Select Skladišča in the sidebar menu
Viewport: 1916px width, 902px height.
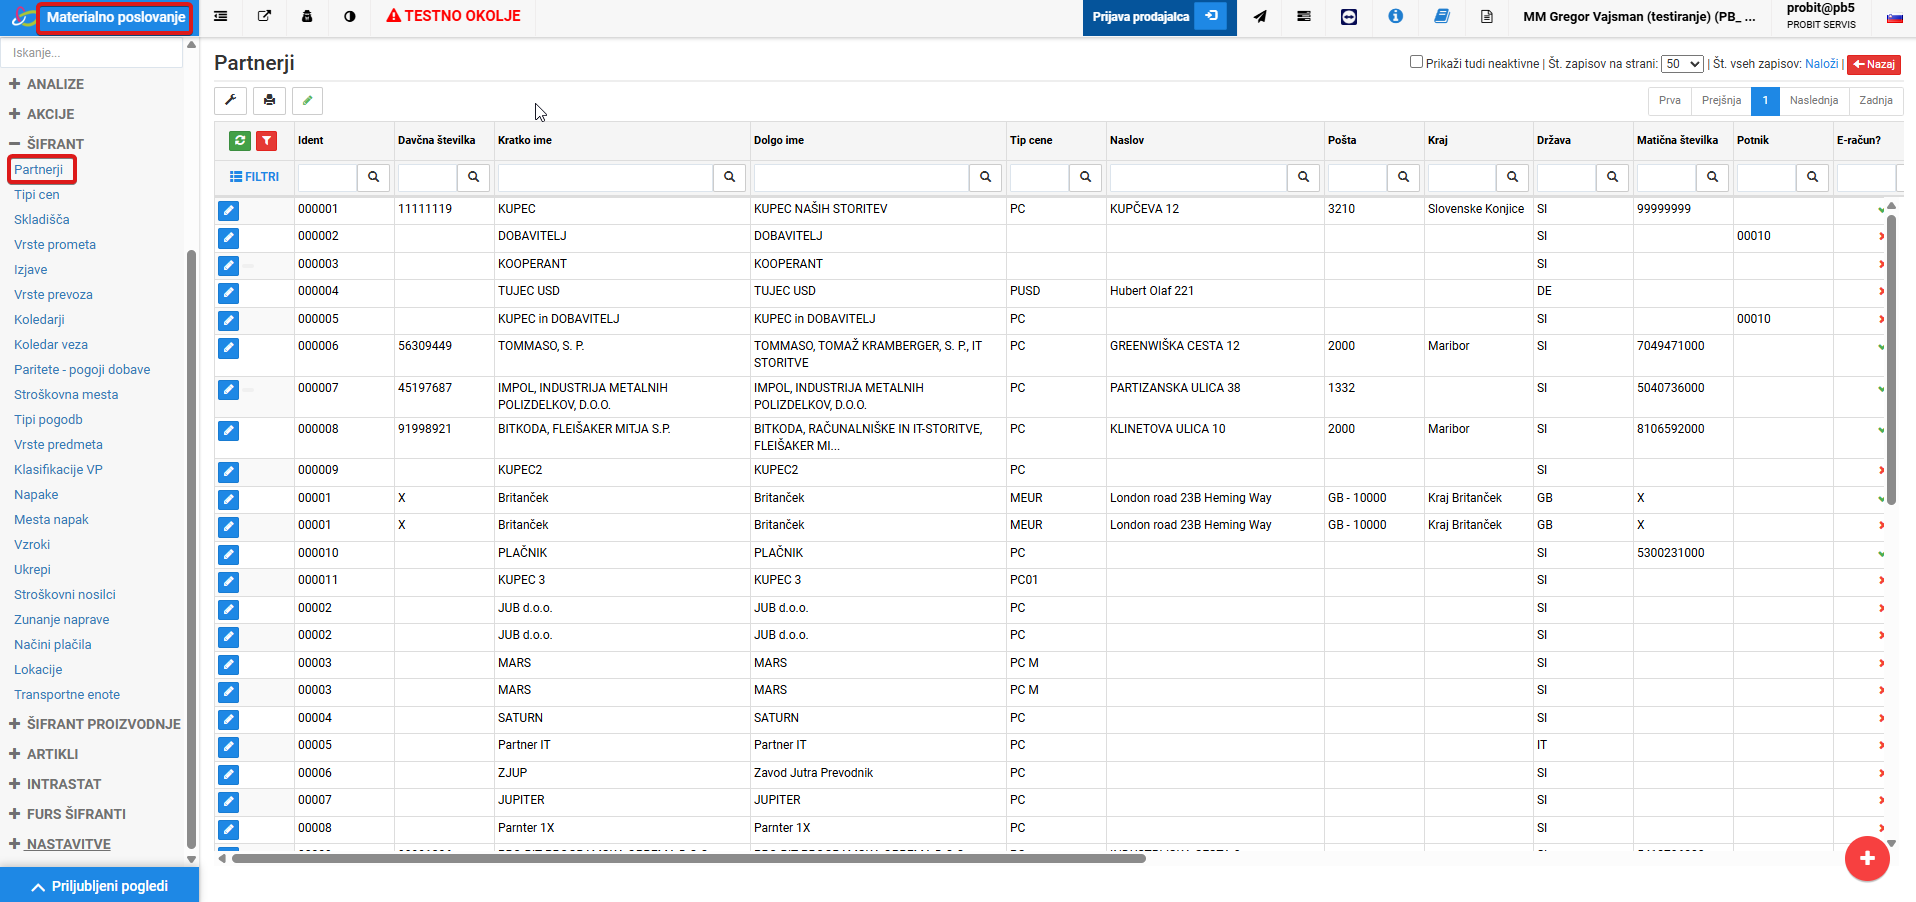pos(42,220)
